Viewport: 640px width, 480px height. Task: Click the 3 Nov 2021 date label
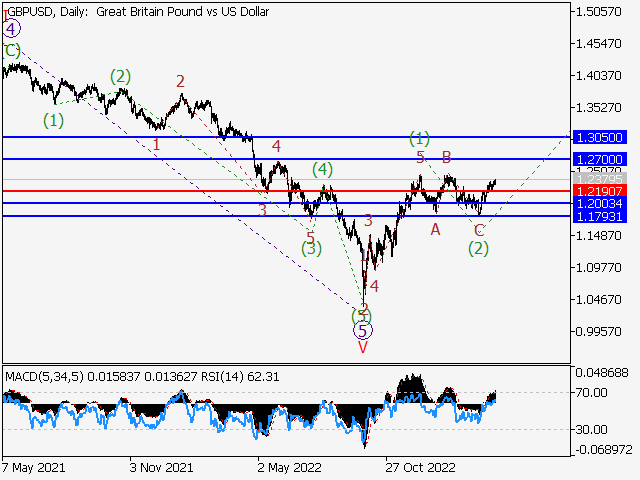pyautogui.click(x=161, y=467)
